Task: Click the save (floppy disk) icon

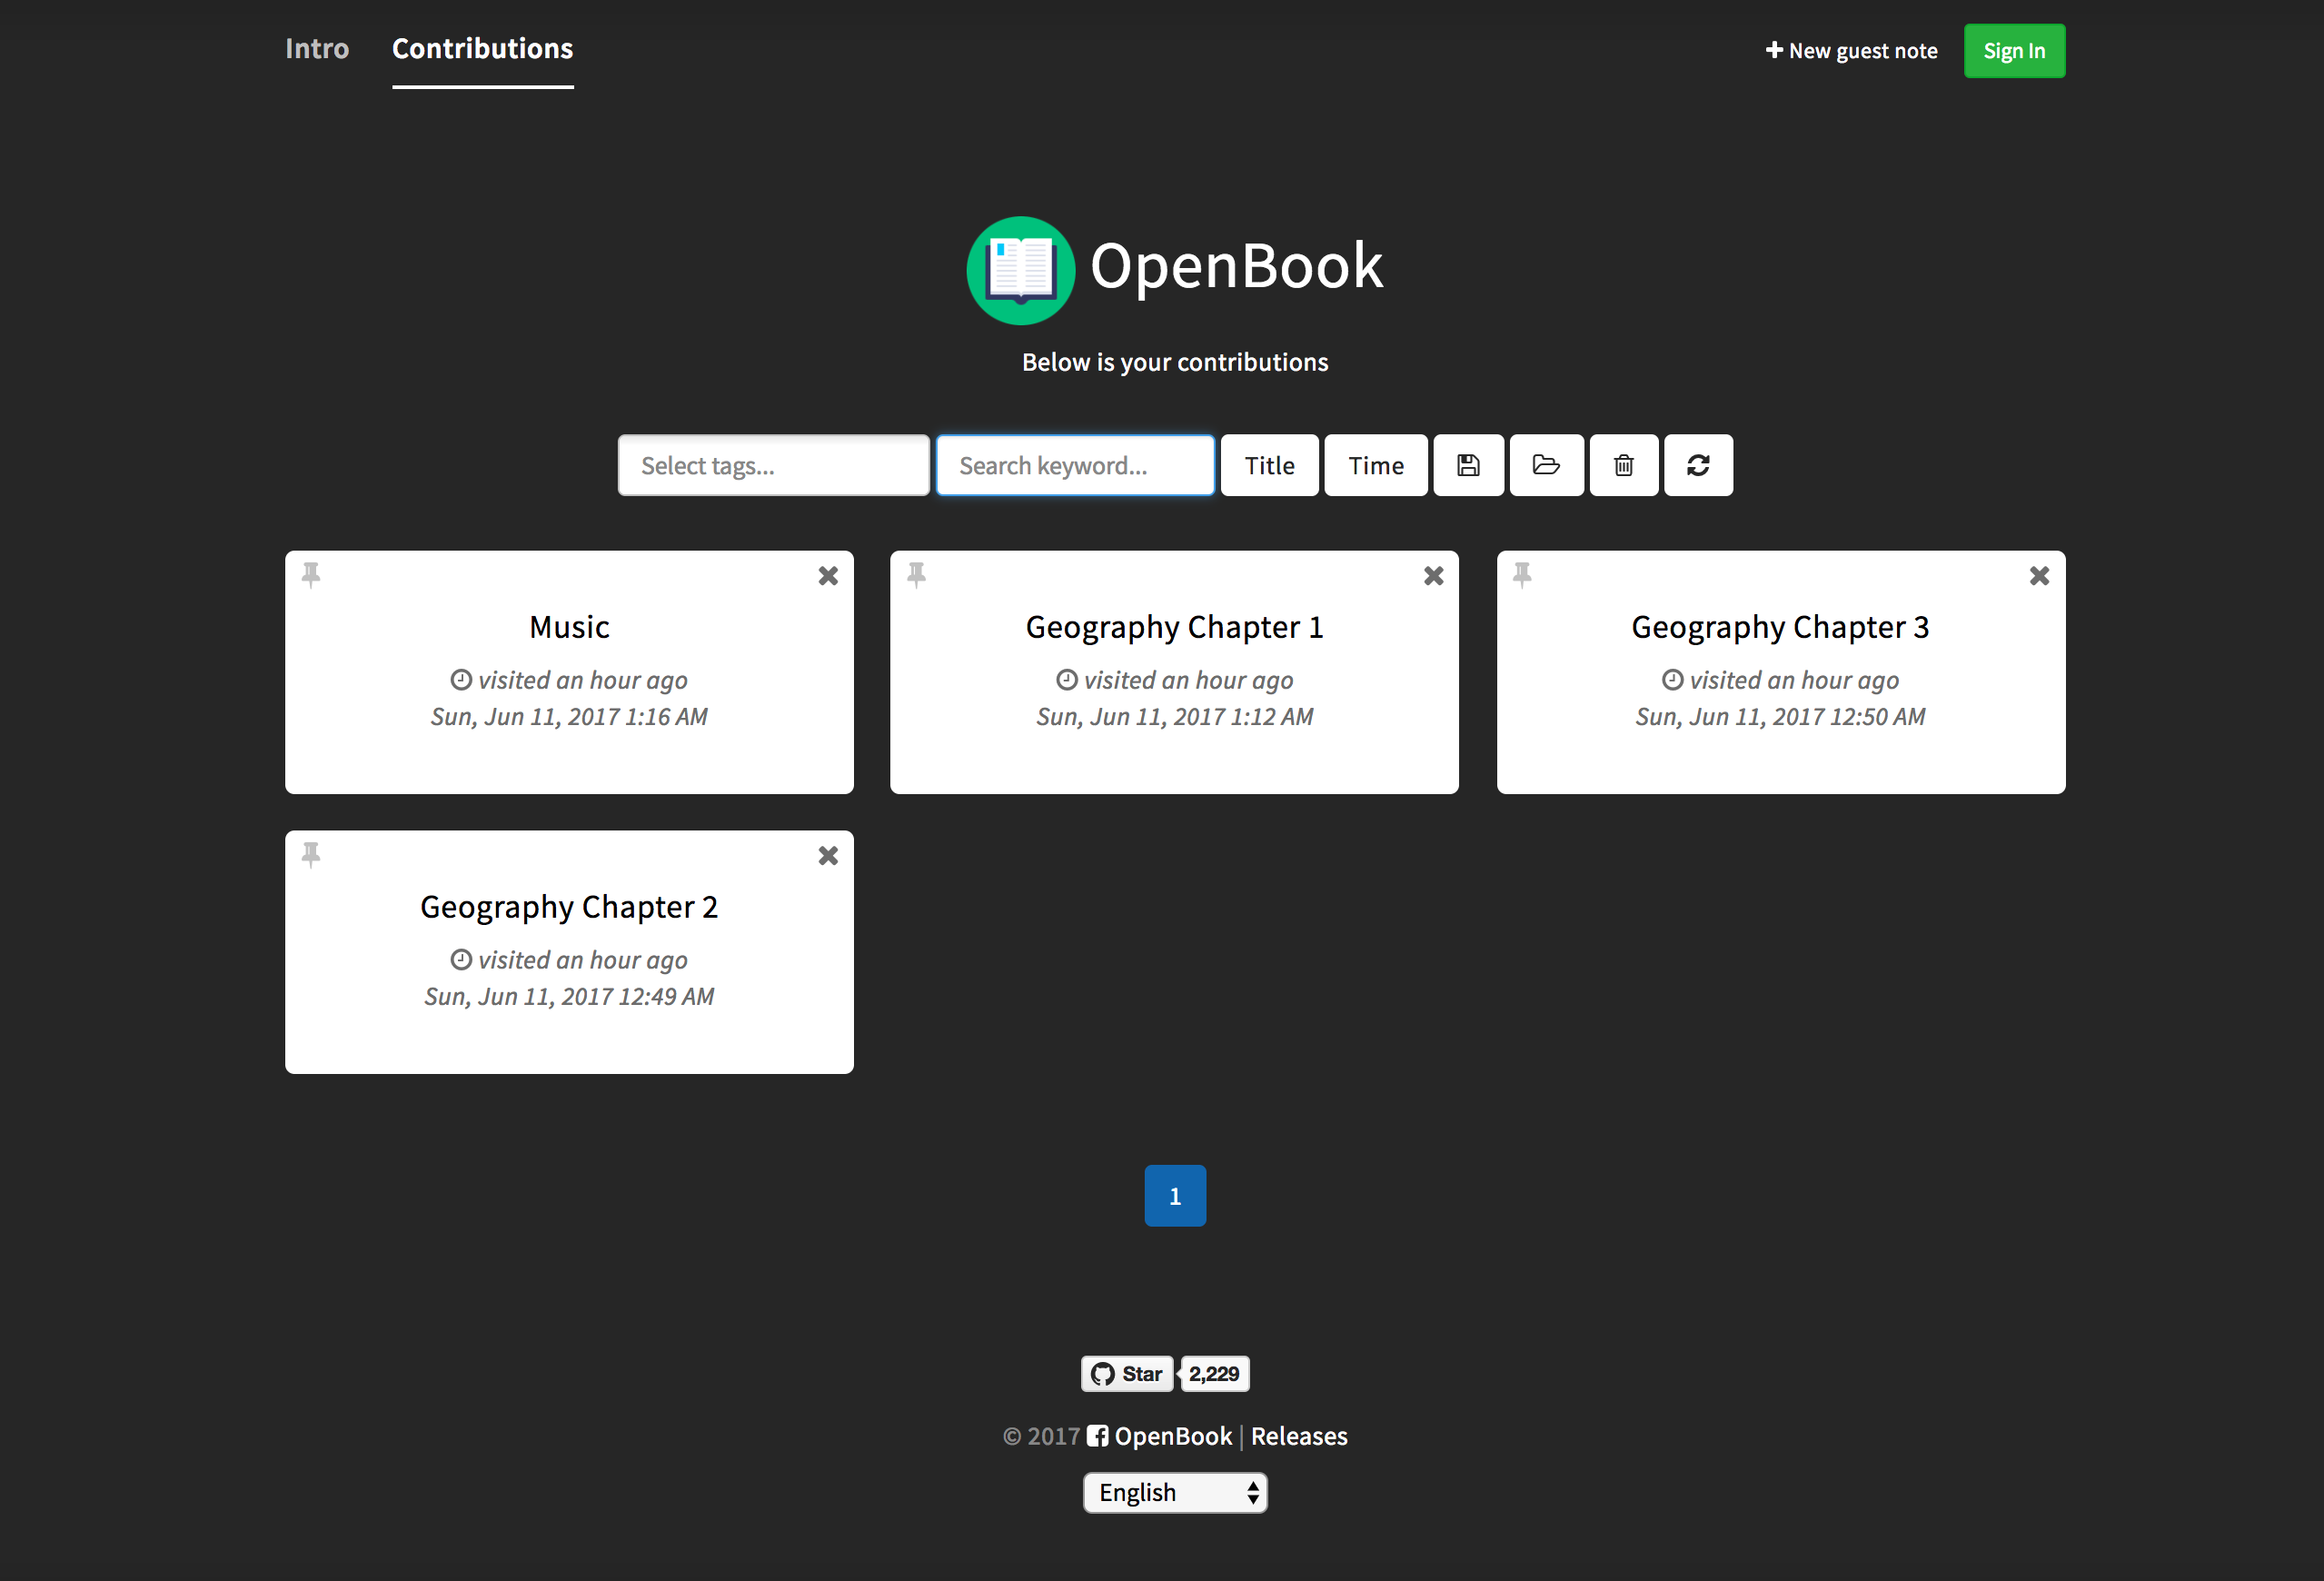Action: click(x=1468, y=465)
